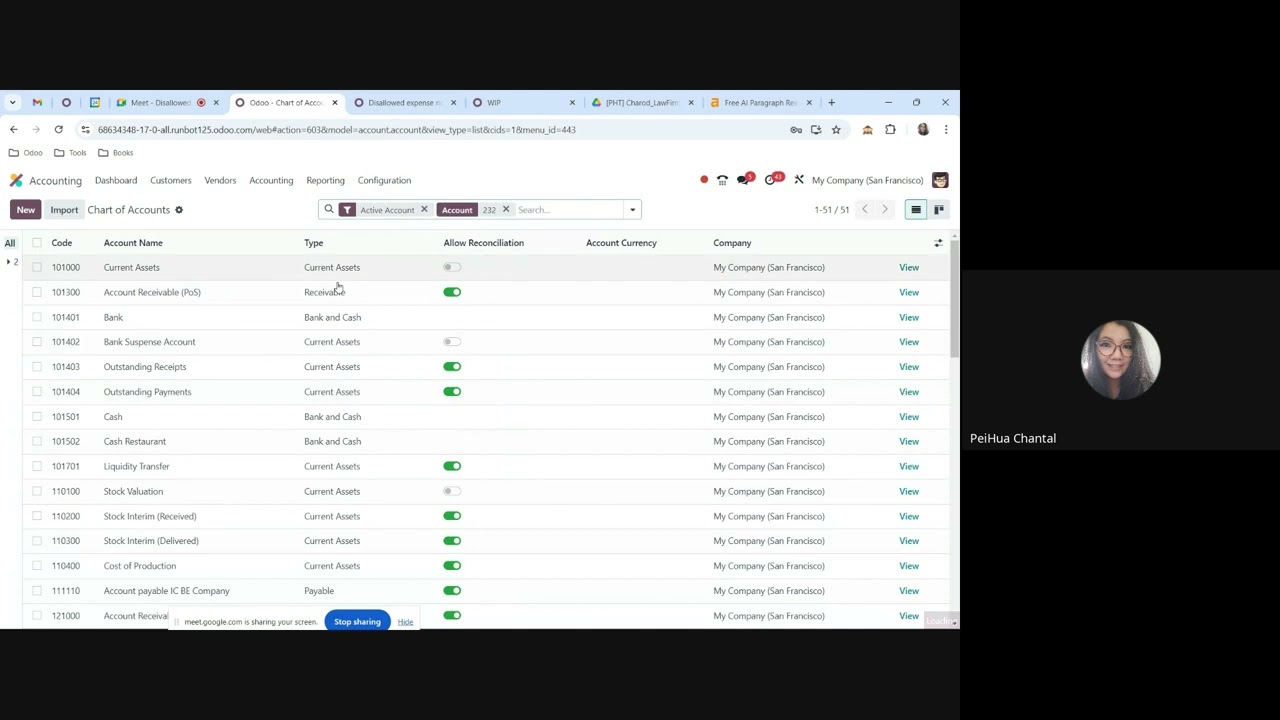This screenshot has height=720, width=1280.
Task: Click the red recording dot in the Odoo navbar
Action: (704, 180)
